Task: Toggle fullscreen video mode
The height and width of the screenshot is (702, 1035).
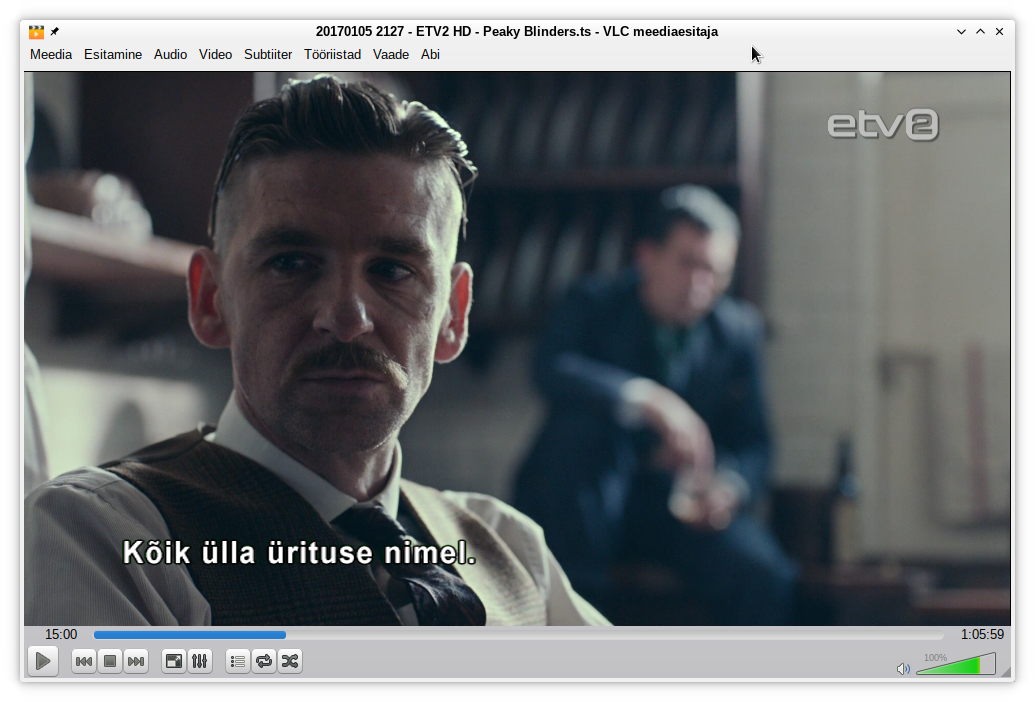Action: [174, 661]
